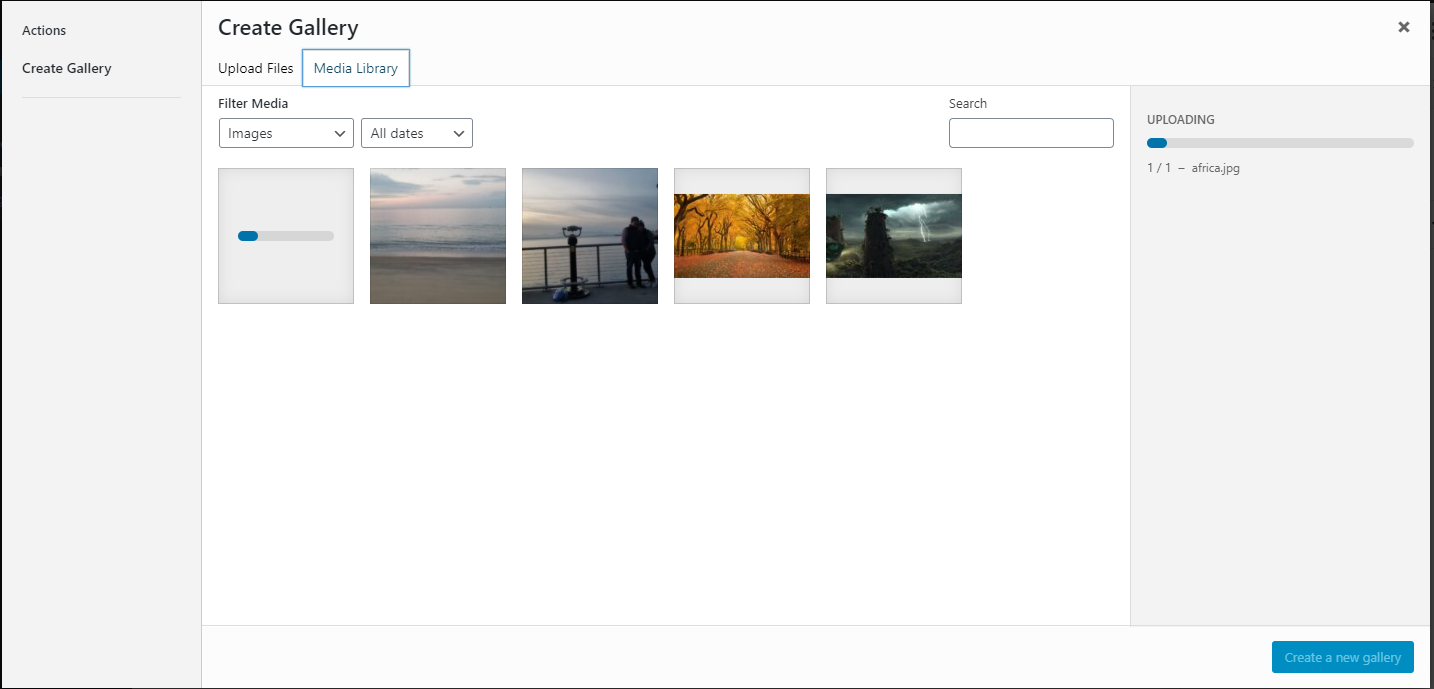Click the sidebar upload progress bar

[x=1280, y=143]
